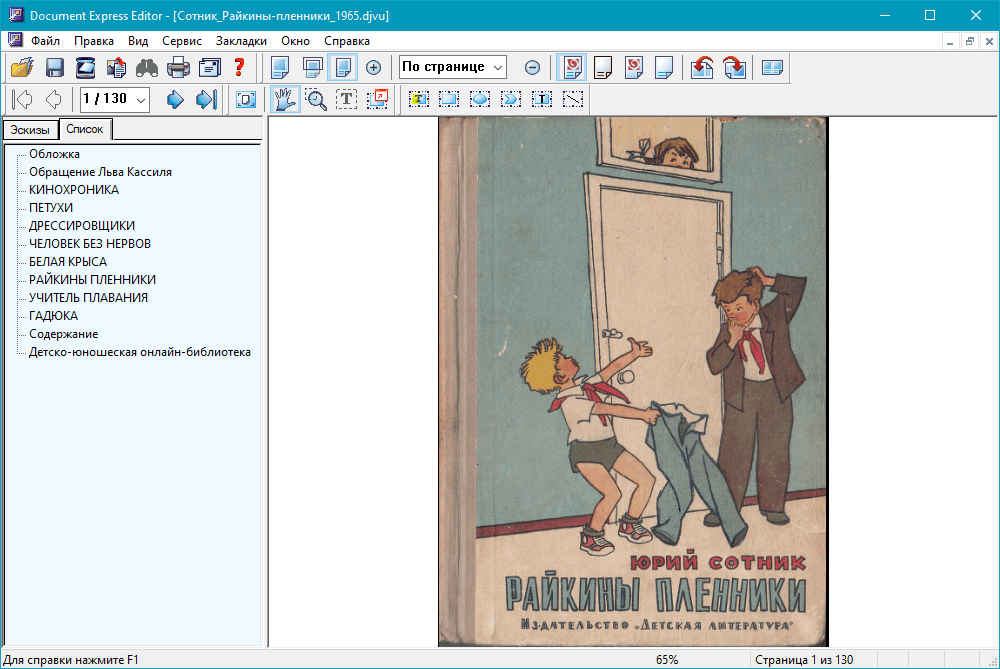
Task: Click the book cover page image
Action: (x=632, y=380)
